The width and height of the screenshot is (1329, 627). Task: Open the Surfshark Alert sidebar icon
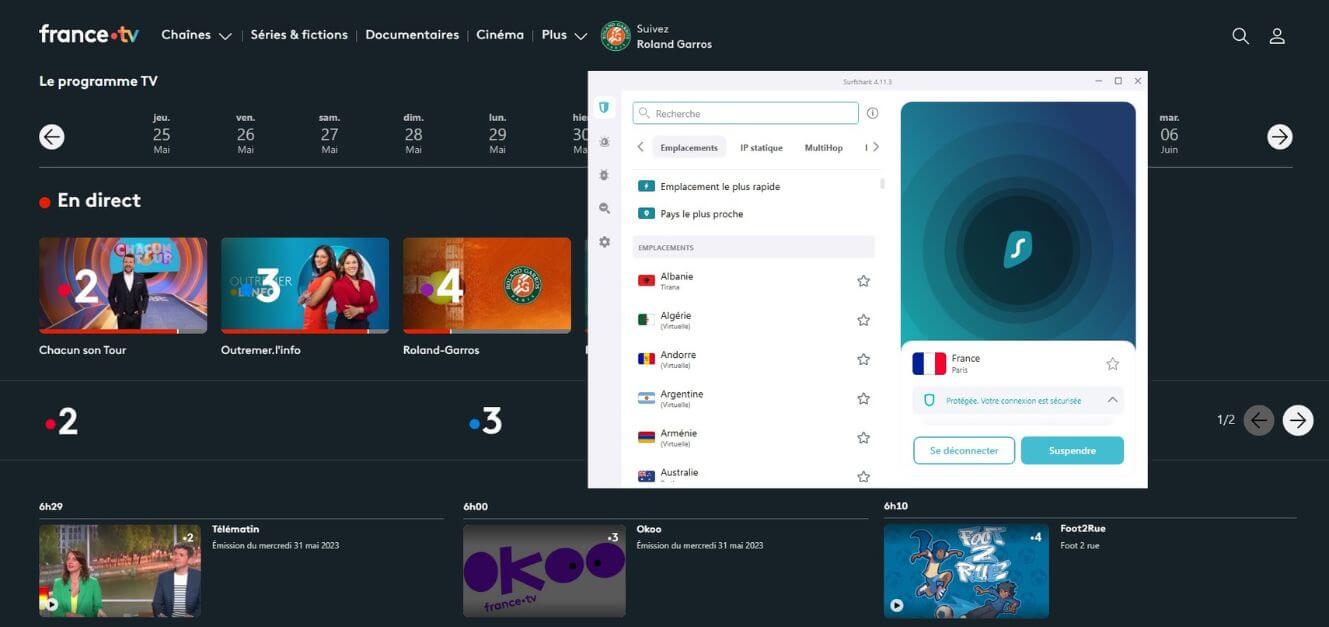pos(604,142)
